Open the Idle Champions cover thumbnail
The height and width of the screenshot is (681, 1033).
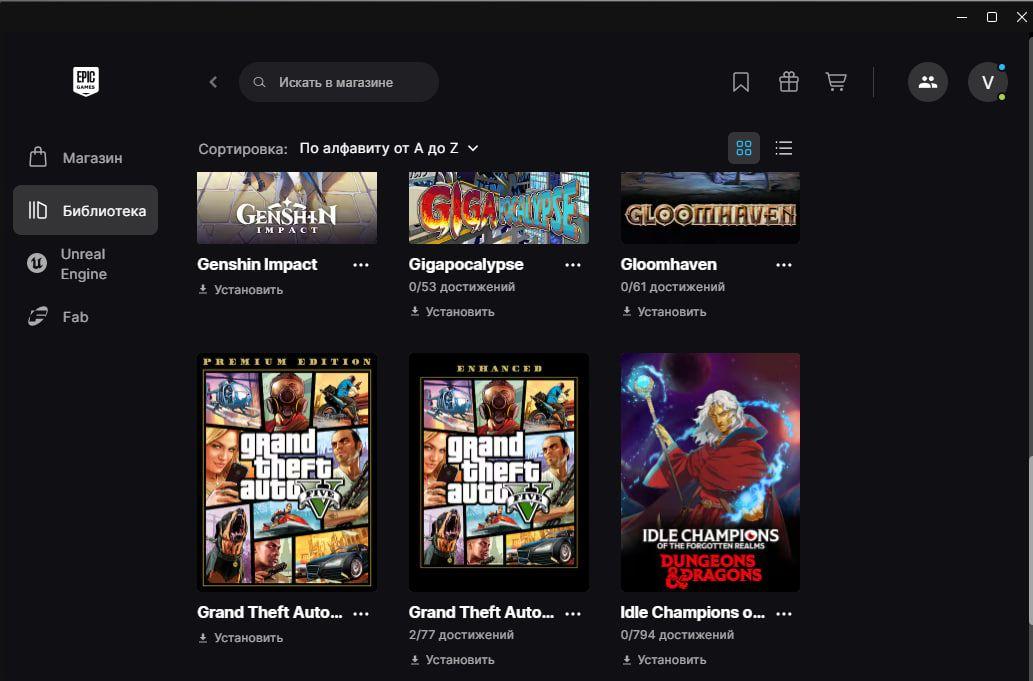(x=710, y=472)
